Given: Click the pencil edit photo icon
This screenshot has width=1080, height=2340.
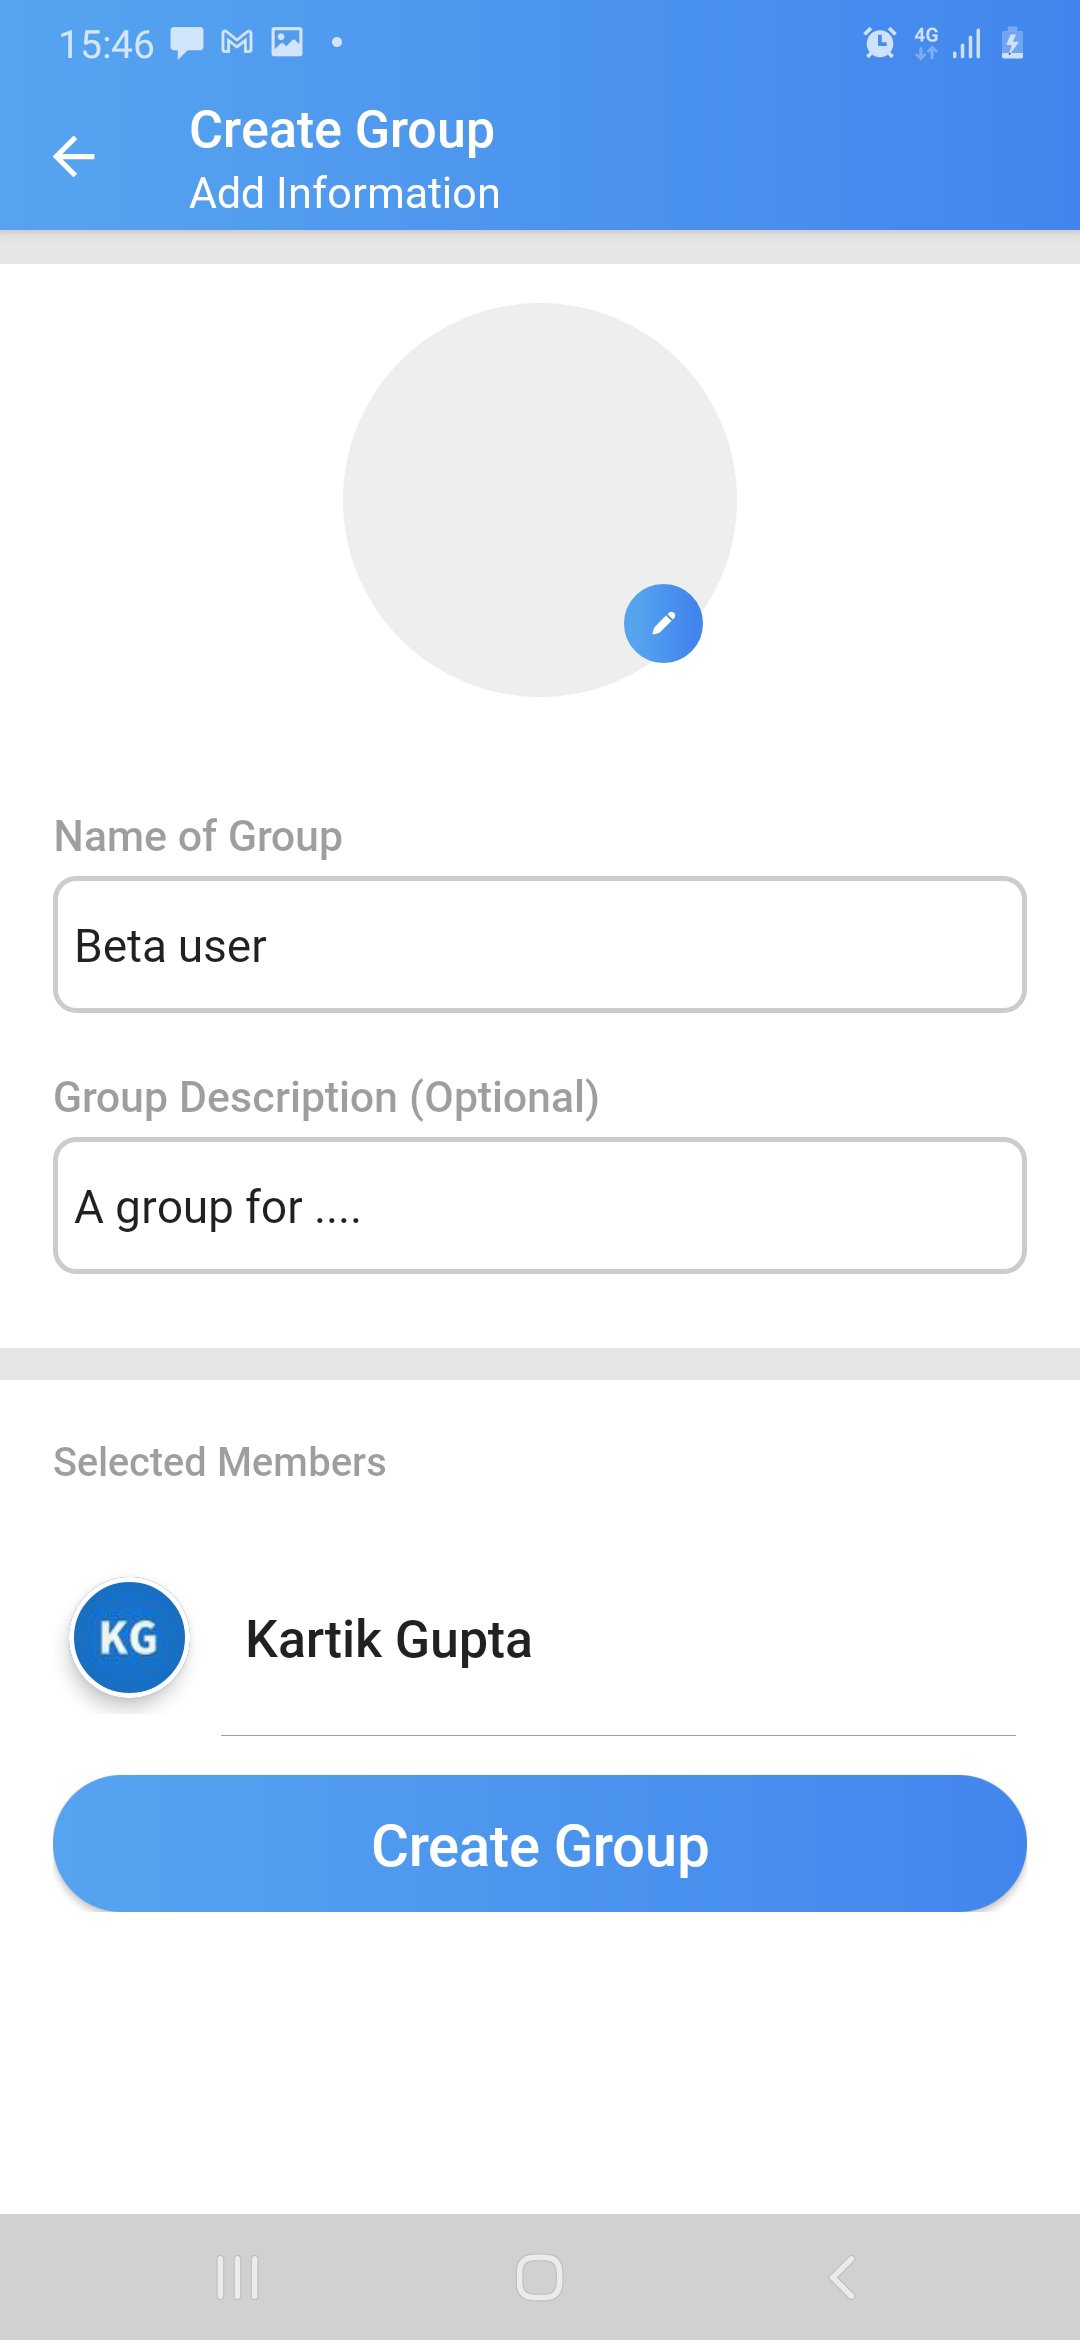Looking at the screenshot, I should [x=663, y=623].
